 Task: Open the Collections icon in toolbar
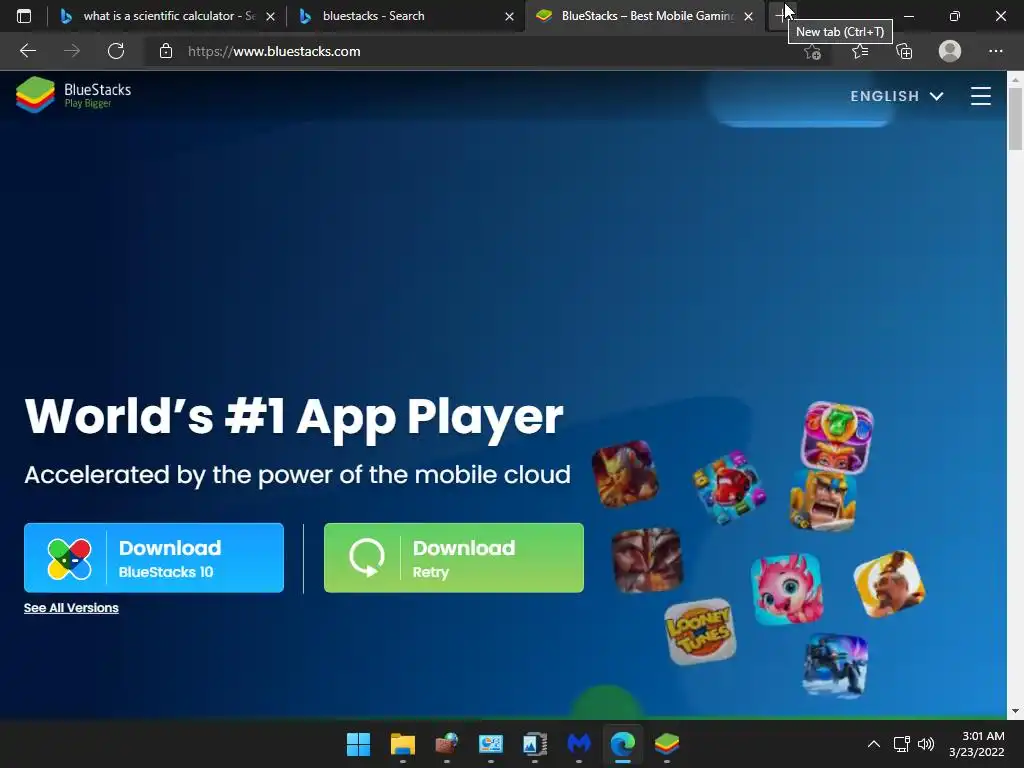tap(904, 51)
